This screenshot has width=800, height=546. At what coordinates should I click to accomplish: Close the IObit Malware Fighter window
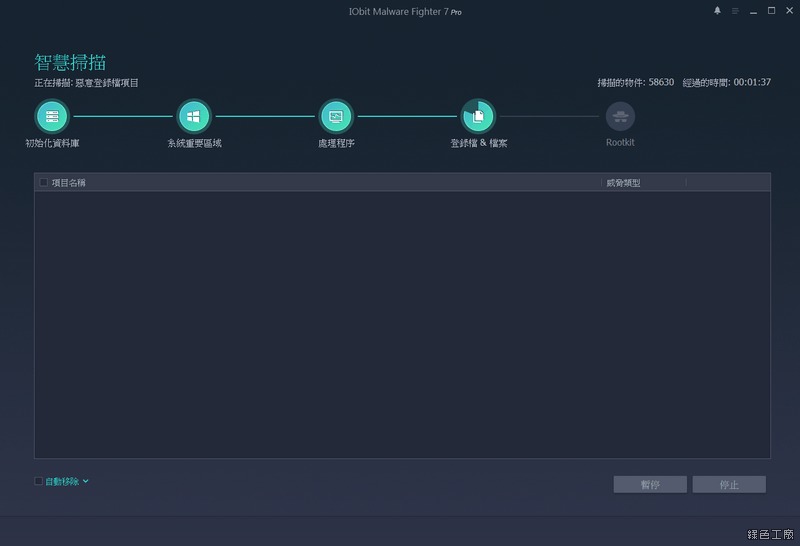789,11
